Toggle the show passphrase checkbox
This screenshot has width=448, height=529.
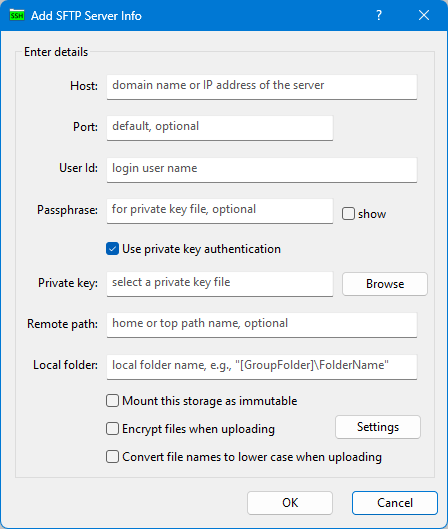(348, 214)
